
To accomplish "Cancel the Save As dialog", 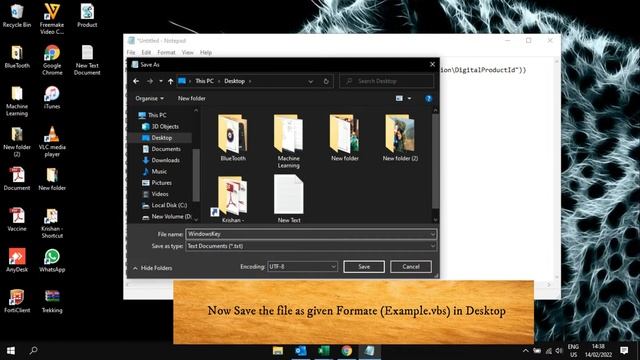I will (411, 267).
